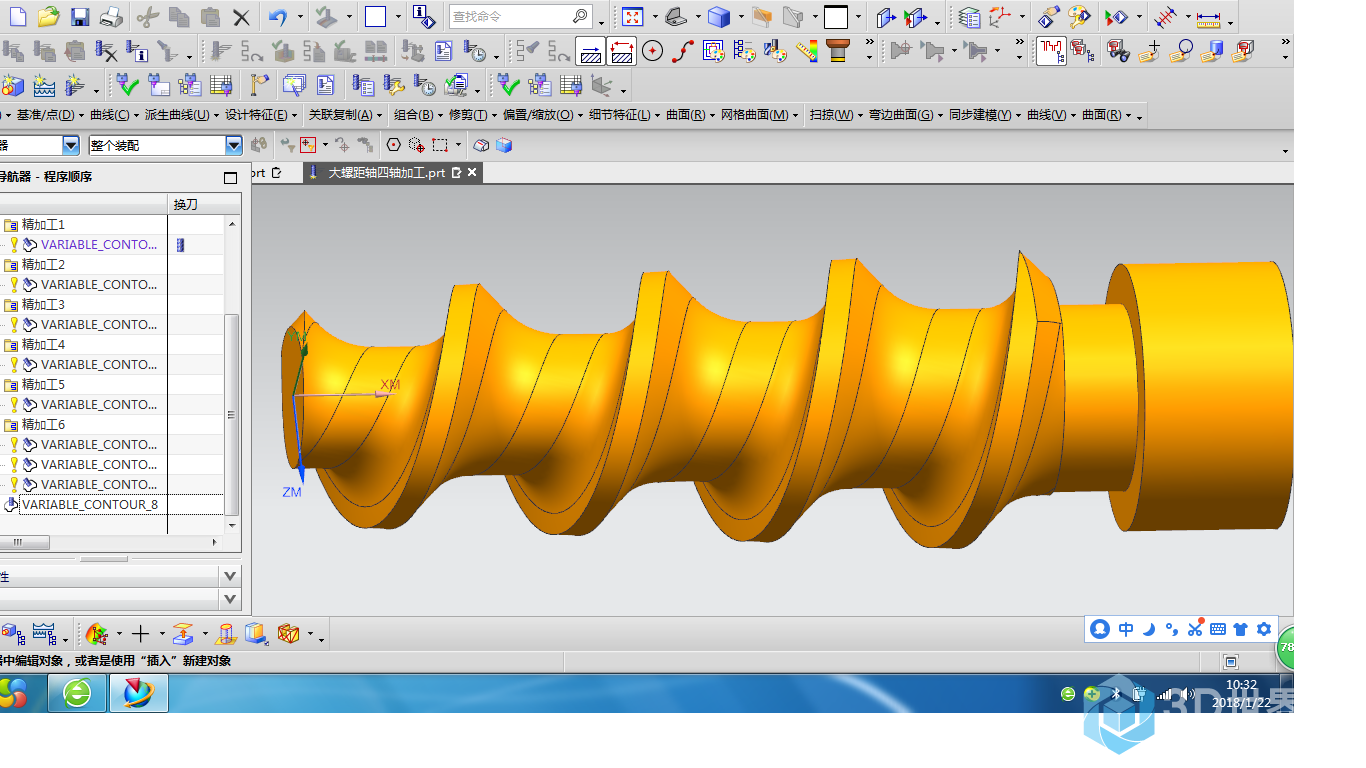Click the hexagon selection filter icon
The width and height of the screenshot is (1366, 768).
[x=393, y=145]
